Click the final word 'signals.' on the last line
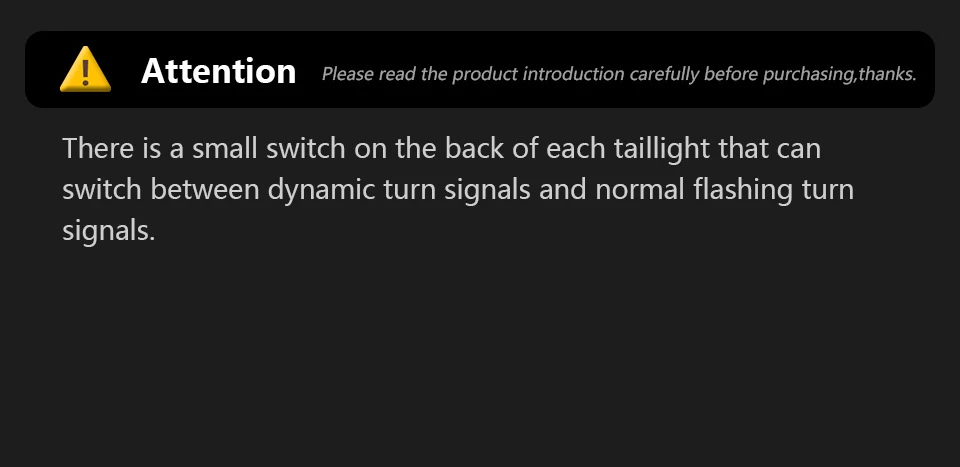 [108, 230]
